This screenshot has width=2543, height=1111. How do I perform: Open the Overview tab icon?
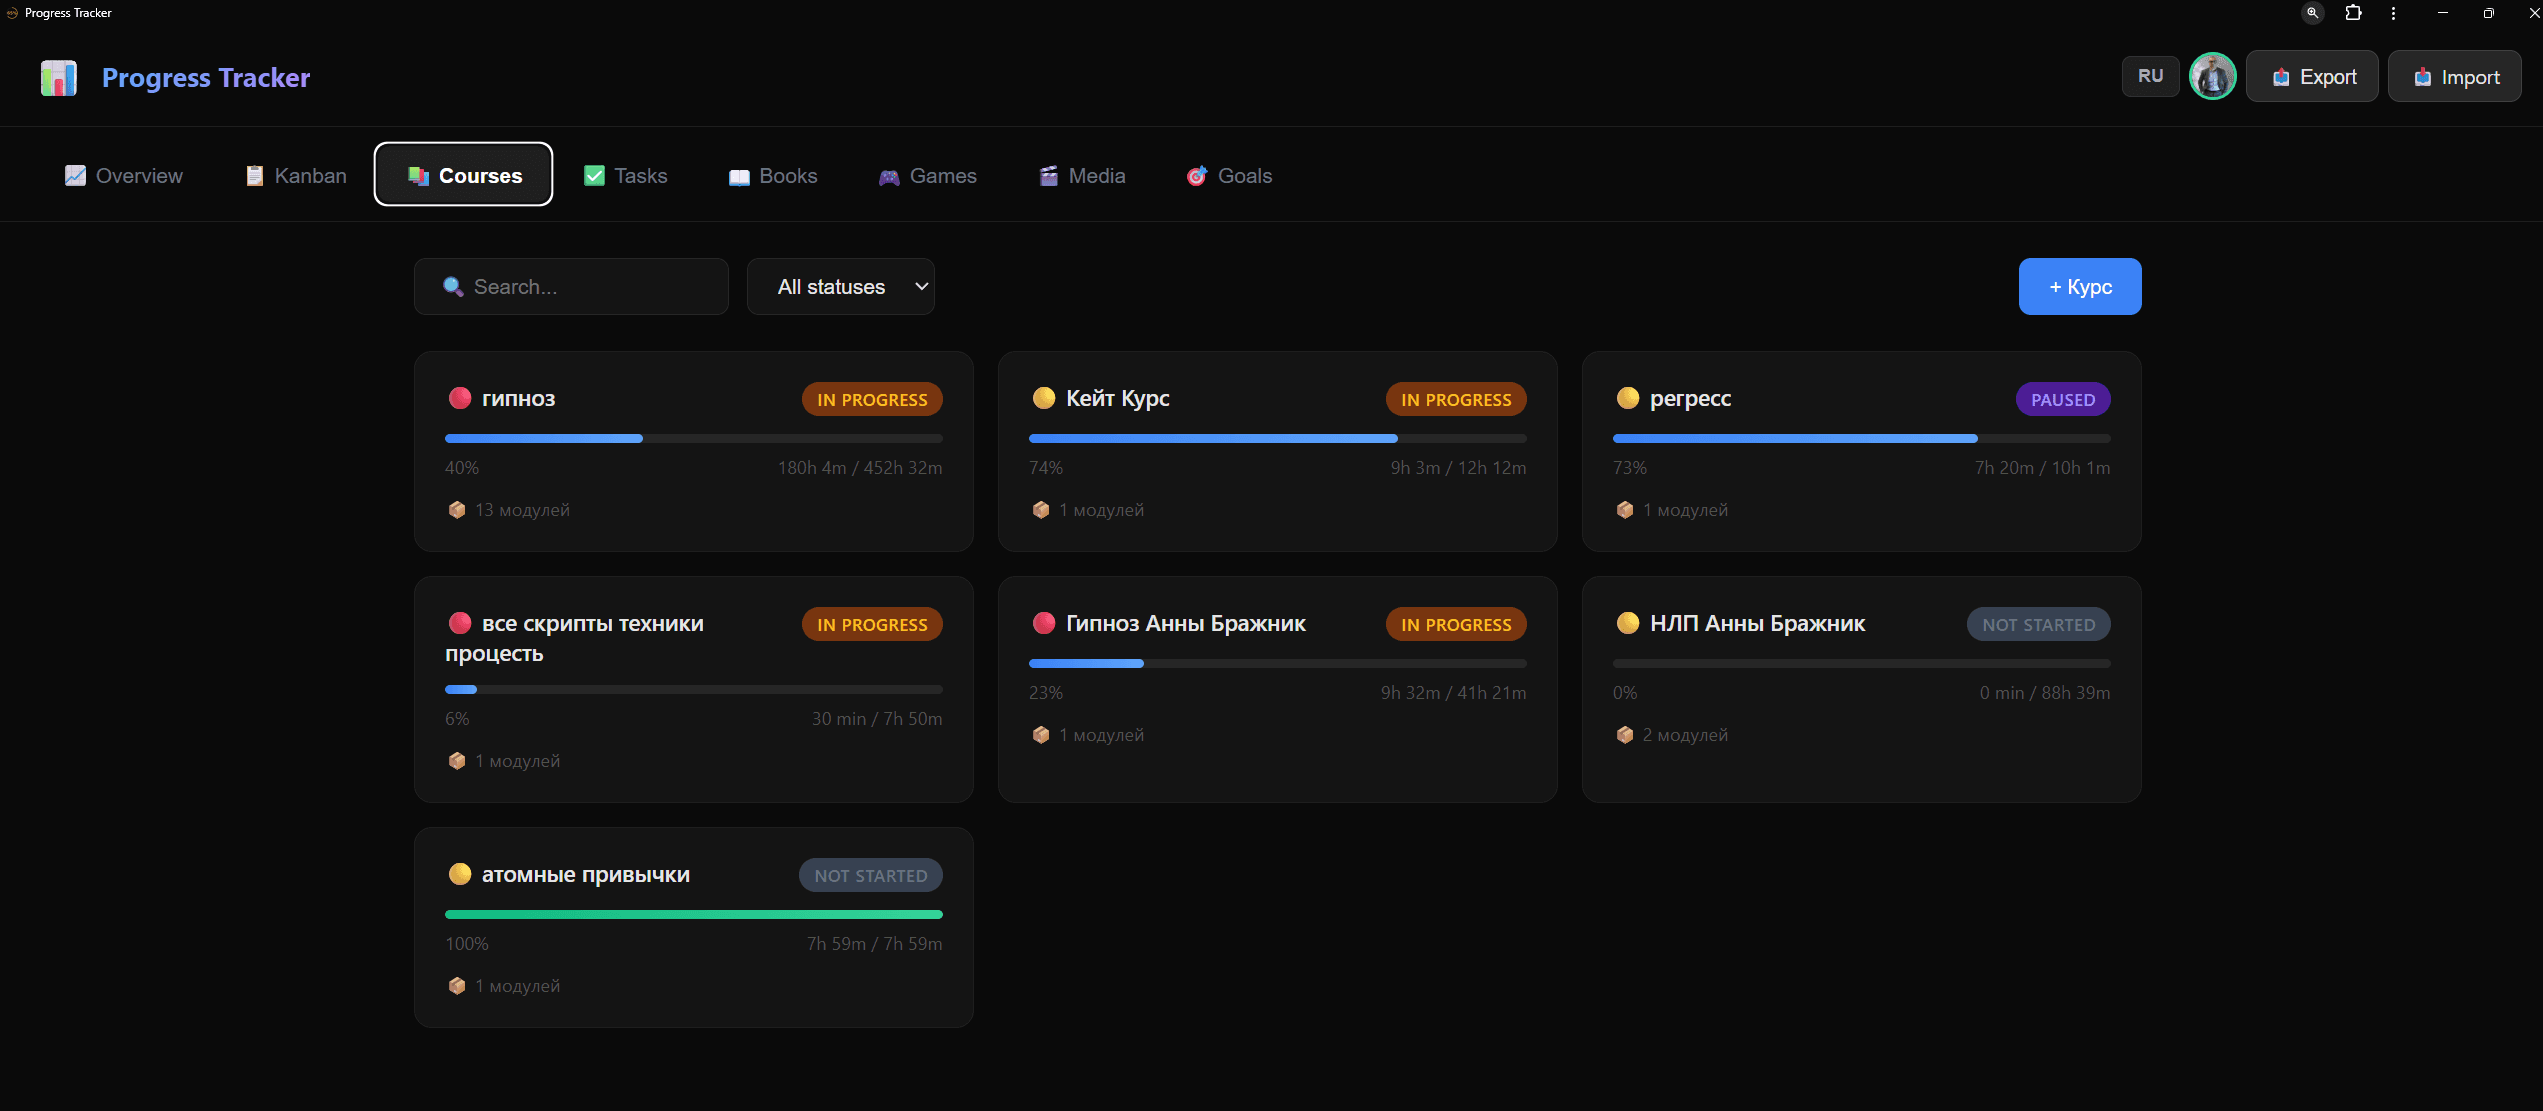click(x=76, y=175)
